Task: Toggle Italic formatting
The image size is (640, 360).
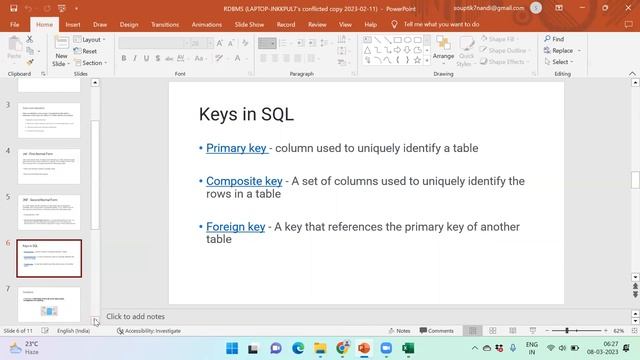Action: tap(135, 58)
